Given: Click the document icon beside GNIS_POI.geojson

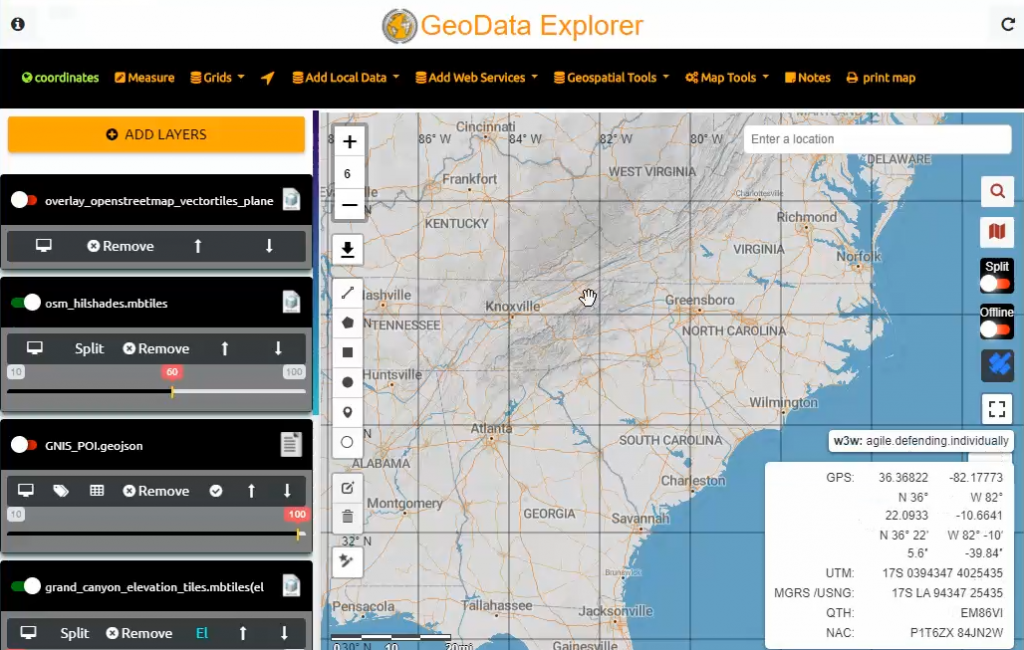Looking at the screenshot, I should (291, 444).
